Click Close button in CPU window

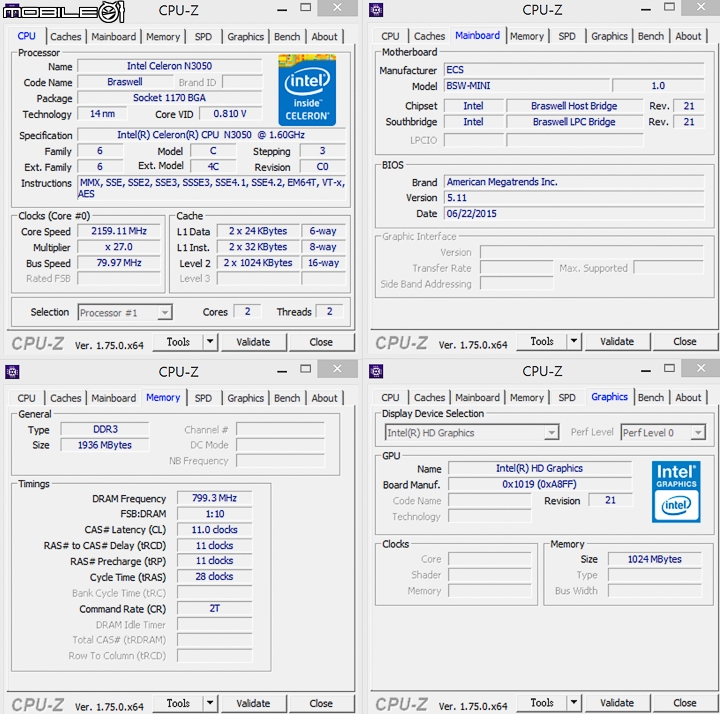[321, 342]
